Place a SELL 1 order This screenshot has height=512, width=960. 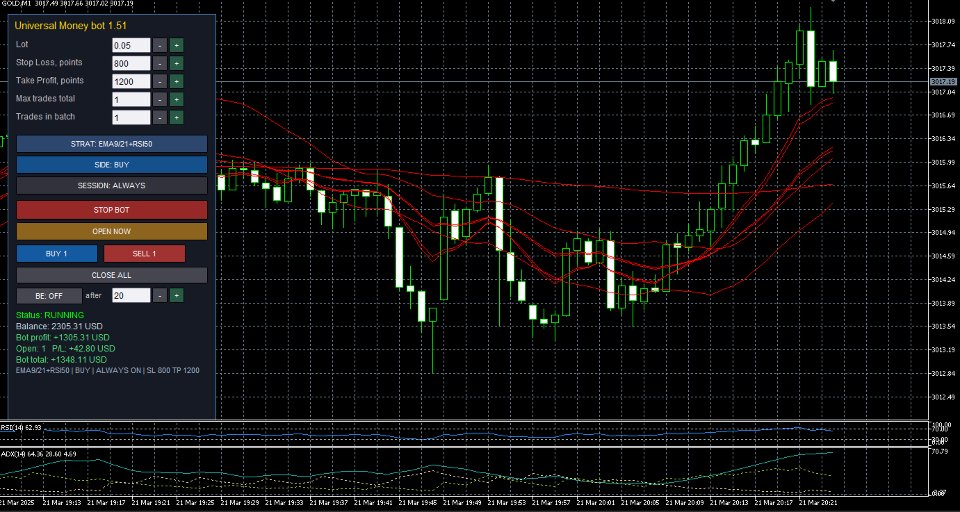pyautogui.click(x=144, y=254)
